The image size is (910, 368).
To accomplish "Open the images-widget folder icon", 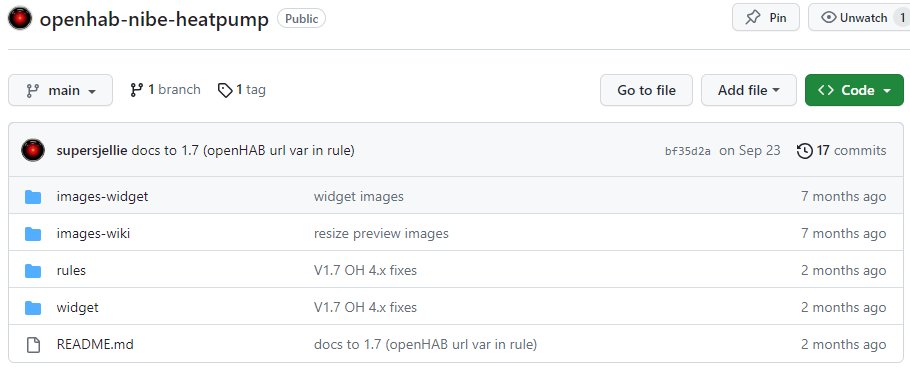I will (x=33, y=197).
